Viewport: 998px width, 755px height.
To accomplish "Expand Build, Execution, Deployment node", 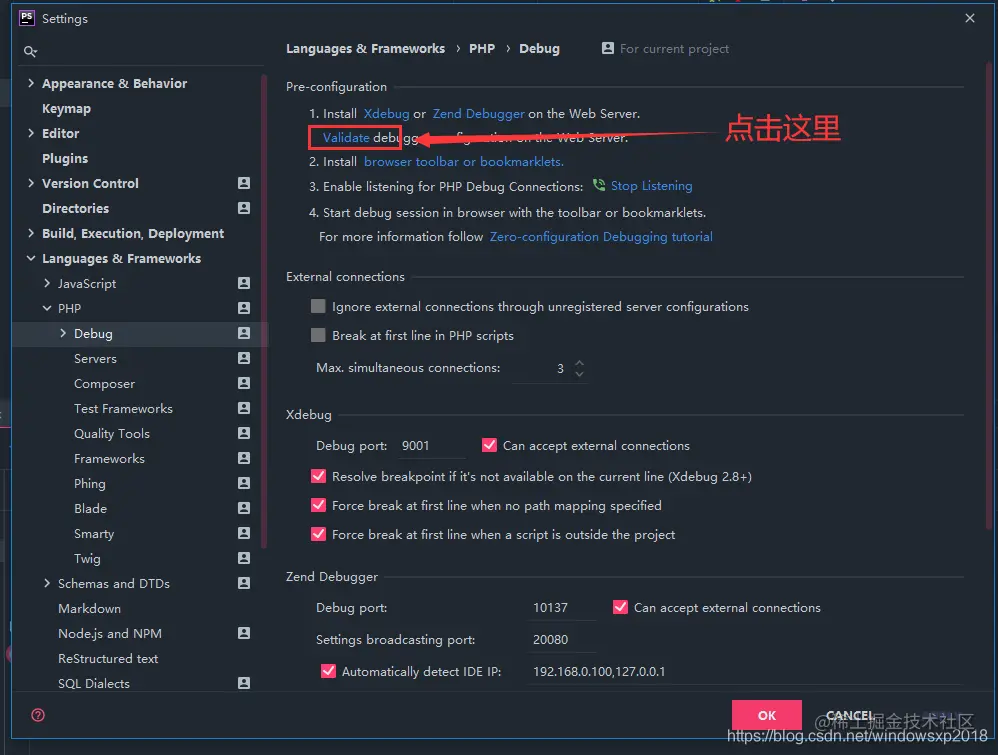I will (31, 234).
